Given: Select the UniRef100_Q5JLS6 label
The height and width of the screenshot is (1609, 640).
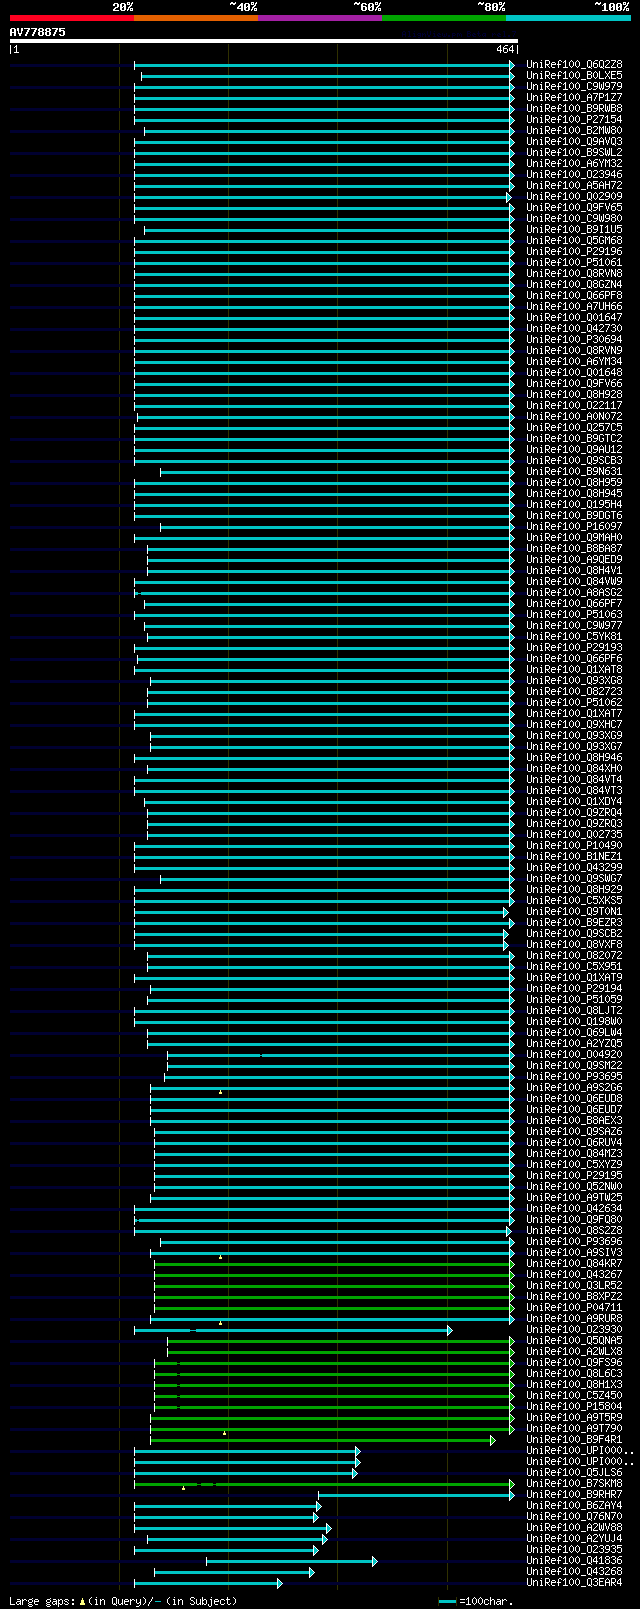Looking at the screenshot, I should click(x=574, y=1472).
